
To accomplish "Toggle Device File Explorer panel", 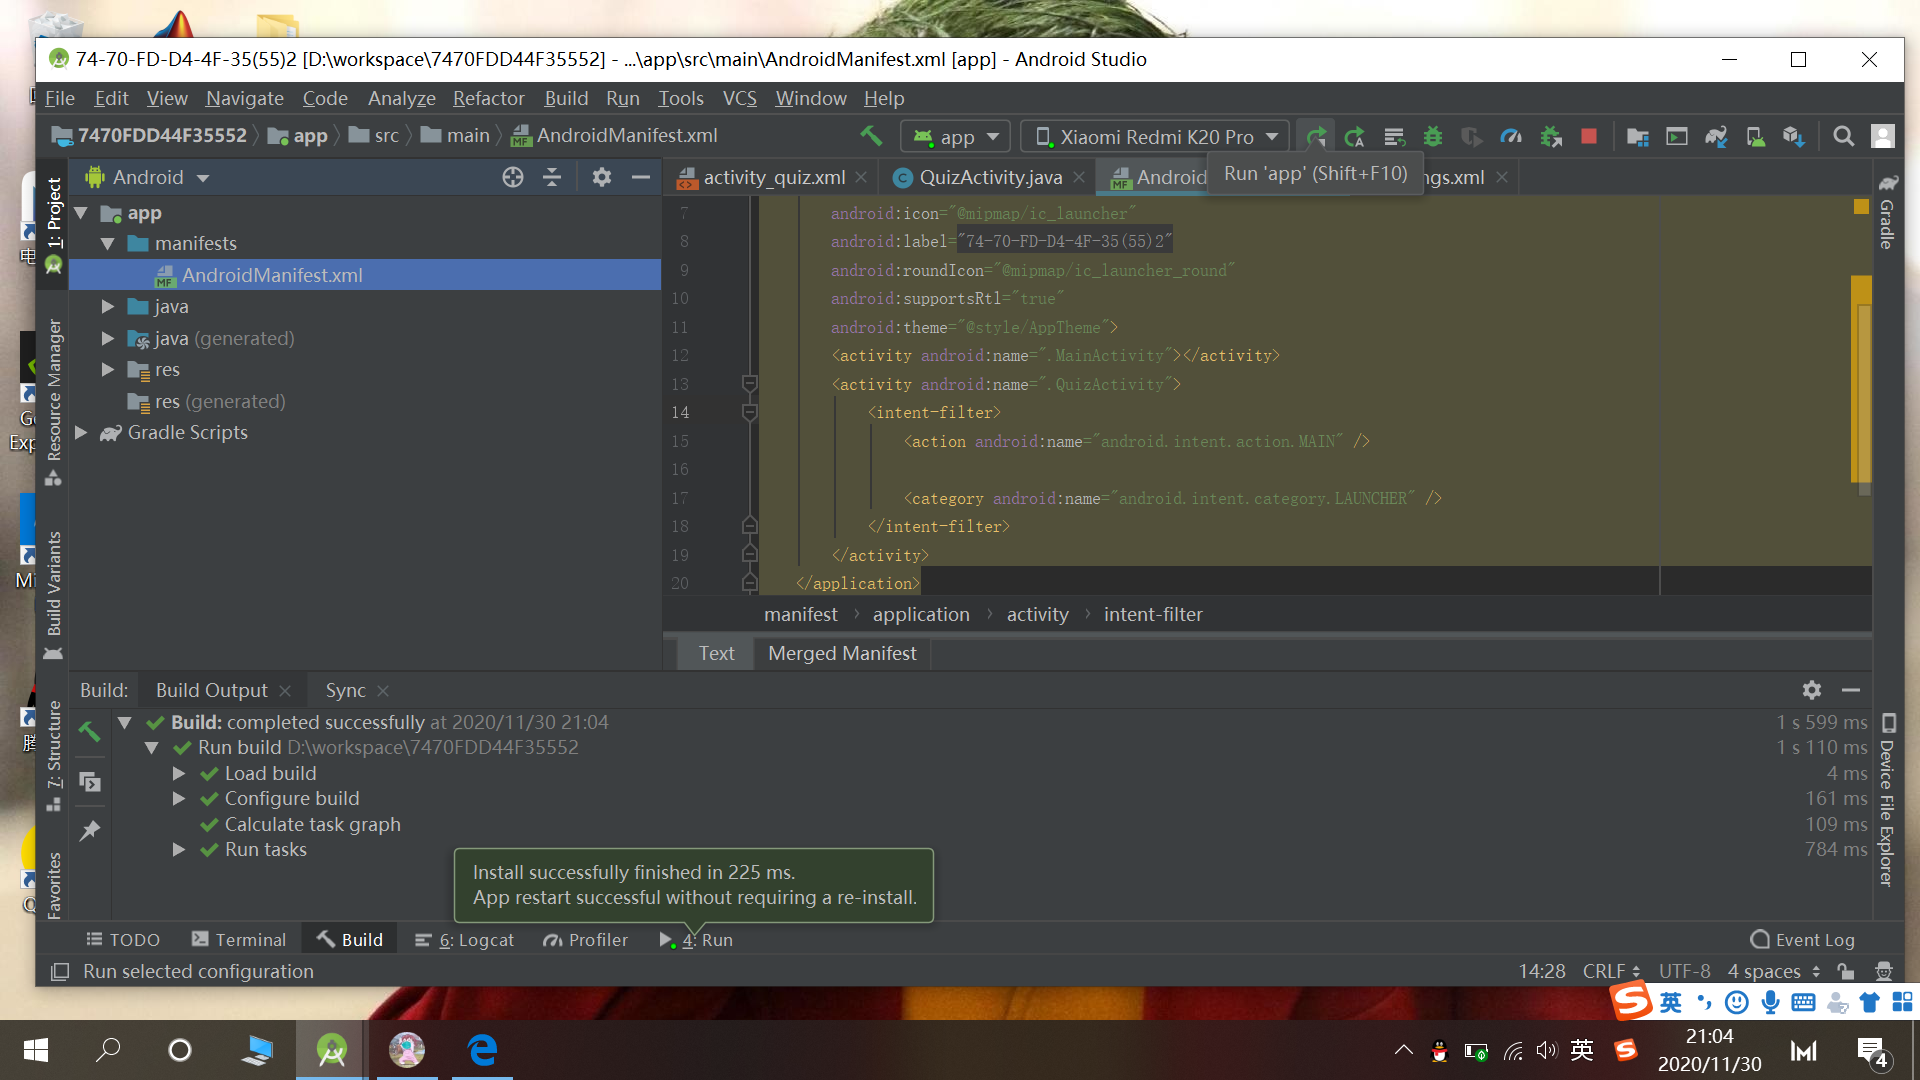I will point(1887,800).
